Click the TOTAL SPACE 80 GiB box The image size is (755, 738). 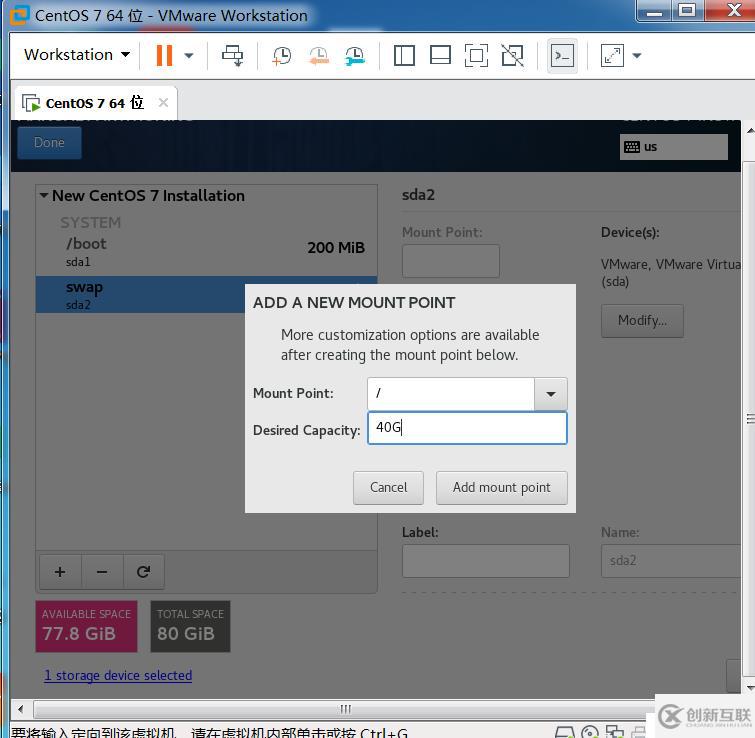(x=191, y=626)
